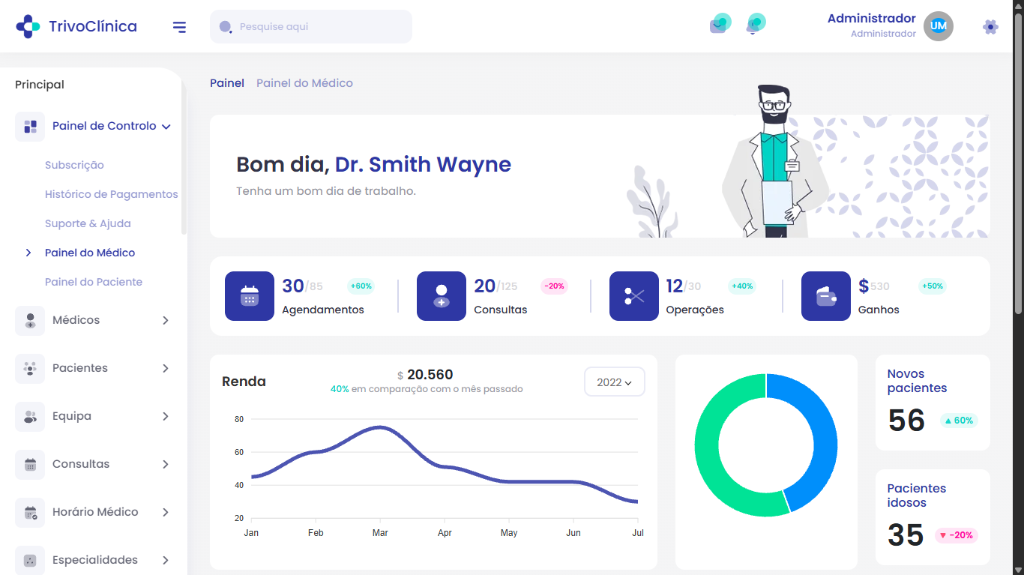Open Histórico de Pagamentos menu item
This screenshot has height=575, width=1024.
click(111, 194)
